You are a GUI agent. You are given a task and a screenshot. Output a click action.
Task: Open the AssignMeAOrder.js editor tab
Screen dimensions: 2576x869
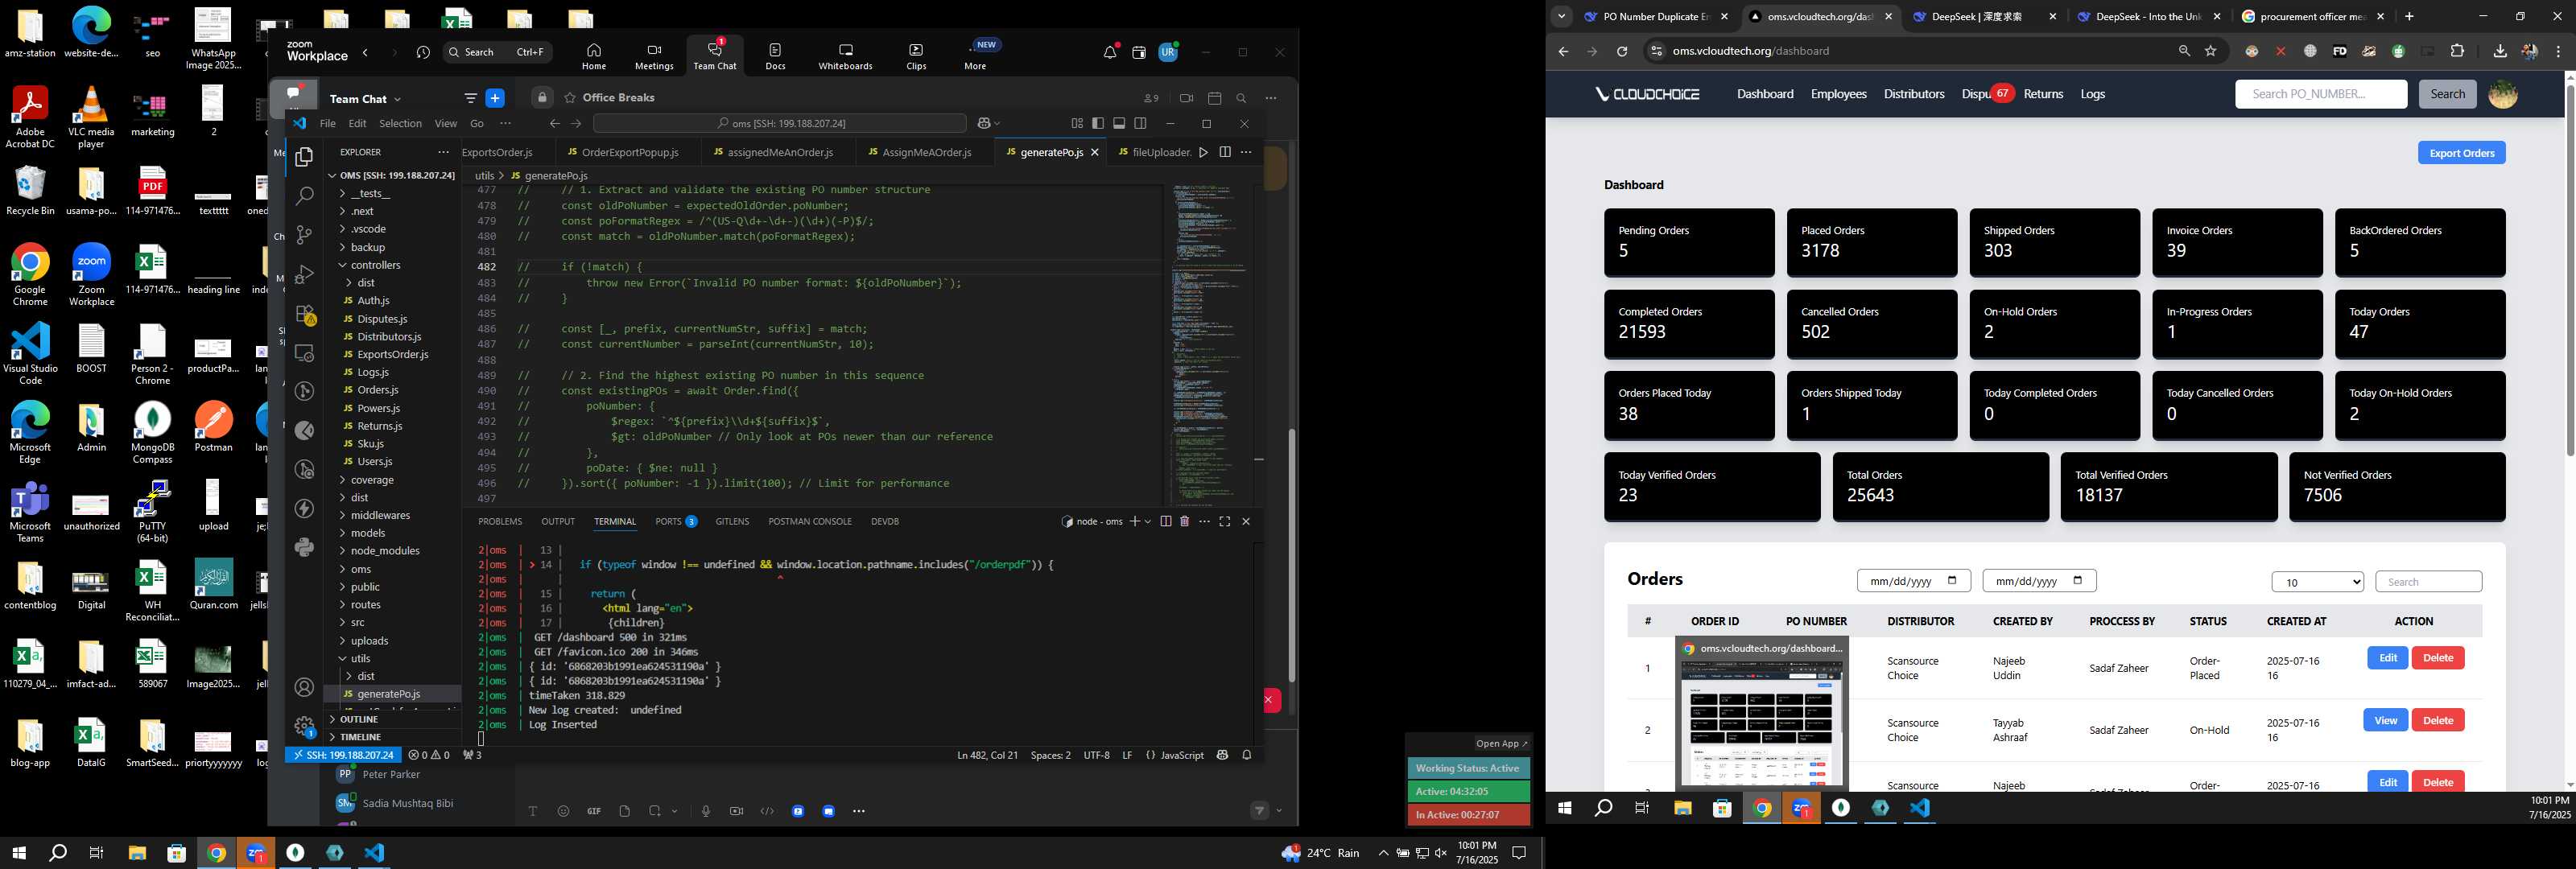coord(927,152)
